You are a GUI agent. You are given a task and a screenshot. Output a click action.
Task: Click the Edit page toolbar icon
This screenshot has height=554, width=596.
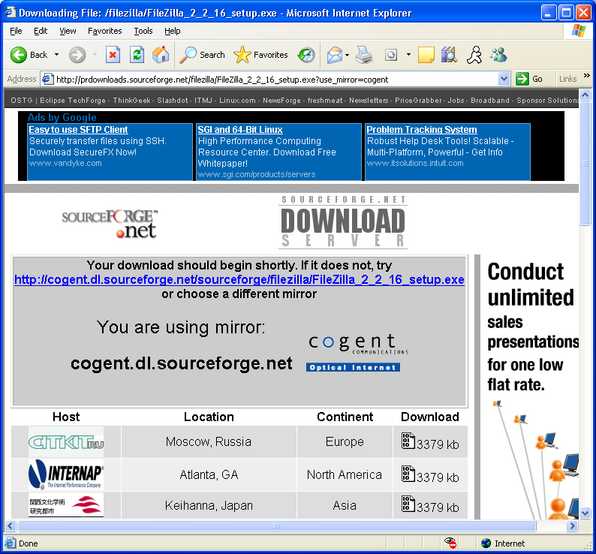click(391, 55)
